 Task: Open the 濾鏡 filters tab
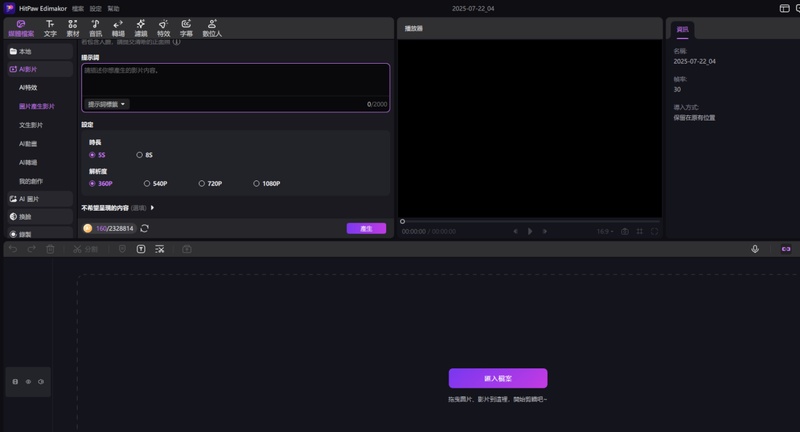tap(141, 28)
